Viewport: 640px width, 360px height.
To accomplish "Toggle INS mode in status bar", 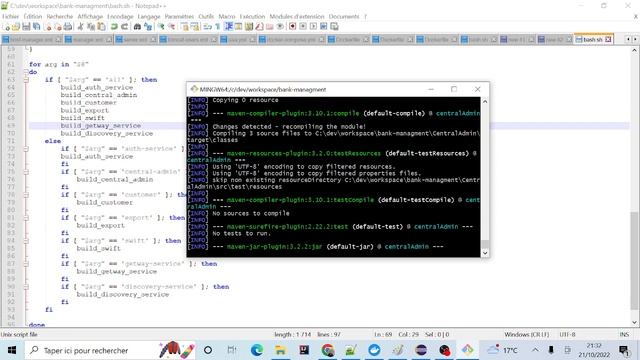I will pyautogui.click(x=624, y=334).
